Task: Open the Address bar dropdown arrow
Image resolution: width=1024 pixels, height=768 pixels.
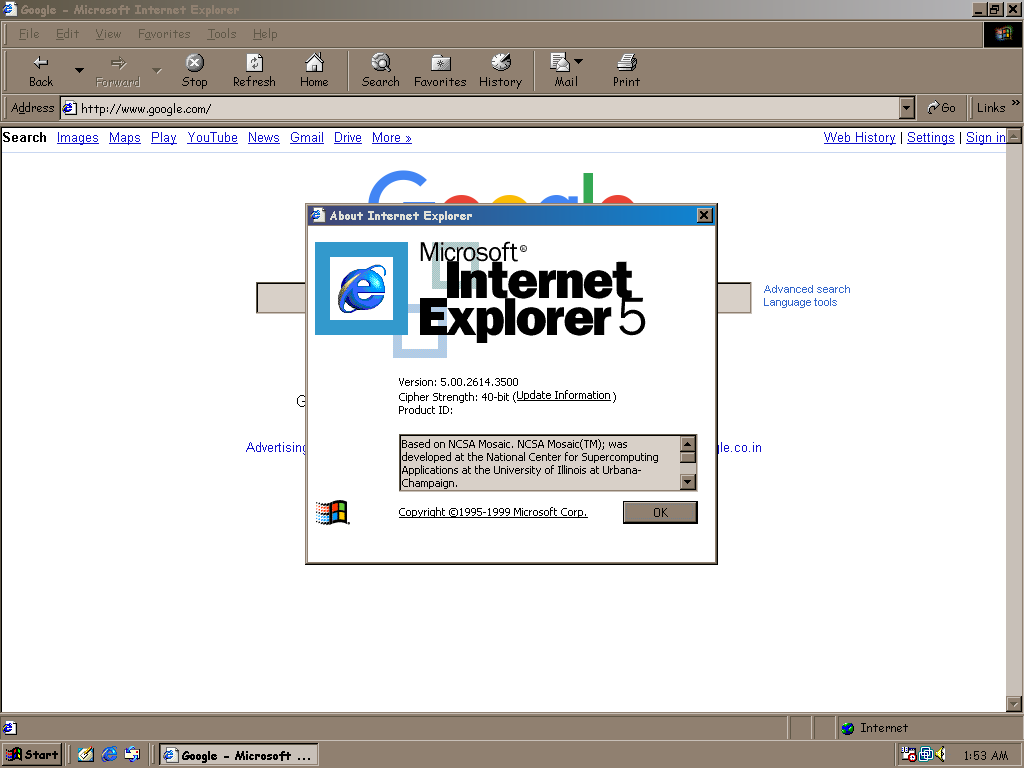Action: pyautogui.click(x=907, y=108)
